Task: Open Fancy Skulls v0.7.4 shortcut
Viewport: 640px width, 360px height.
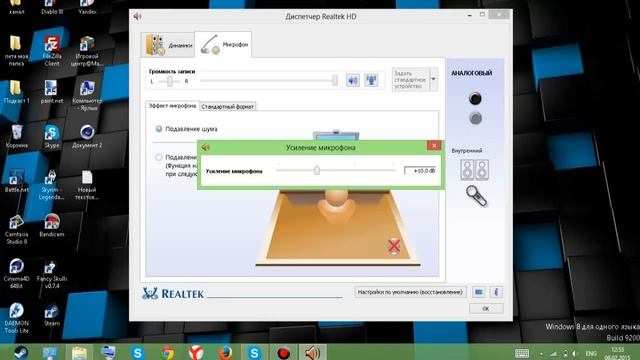Action: [x=52, y=273]
